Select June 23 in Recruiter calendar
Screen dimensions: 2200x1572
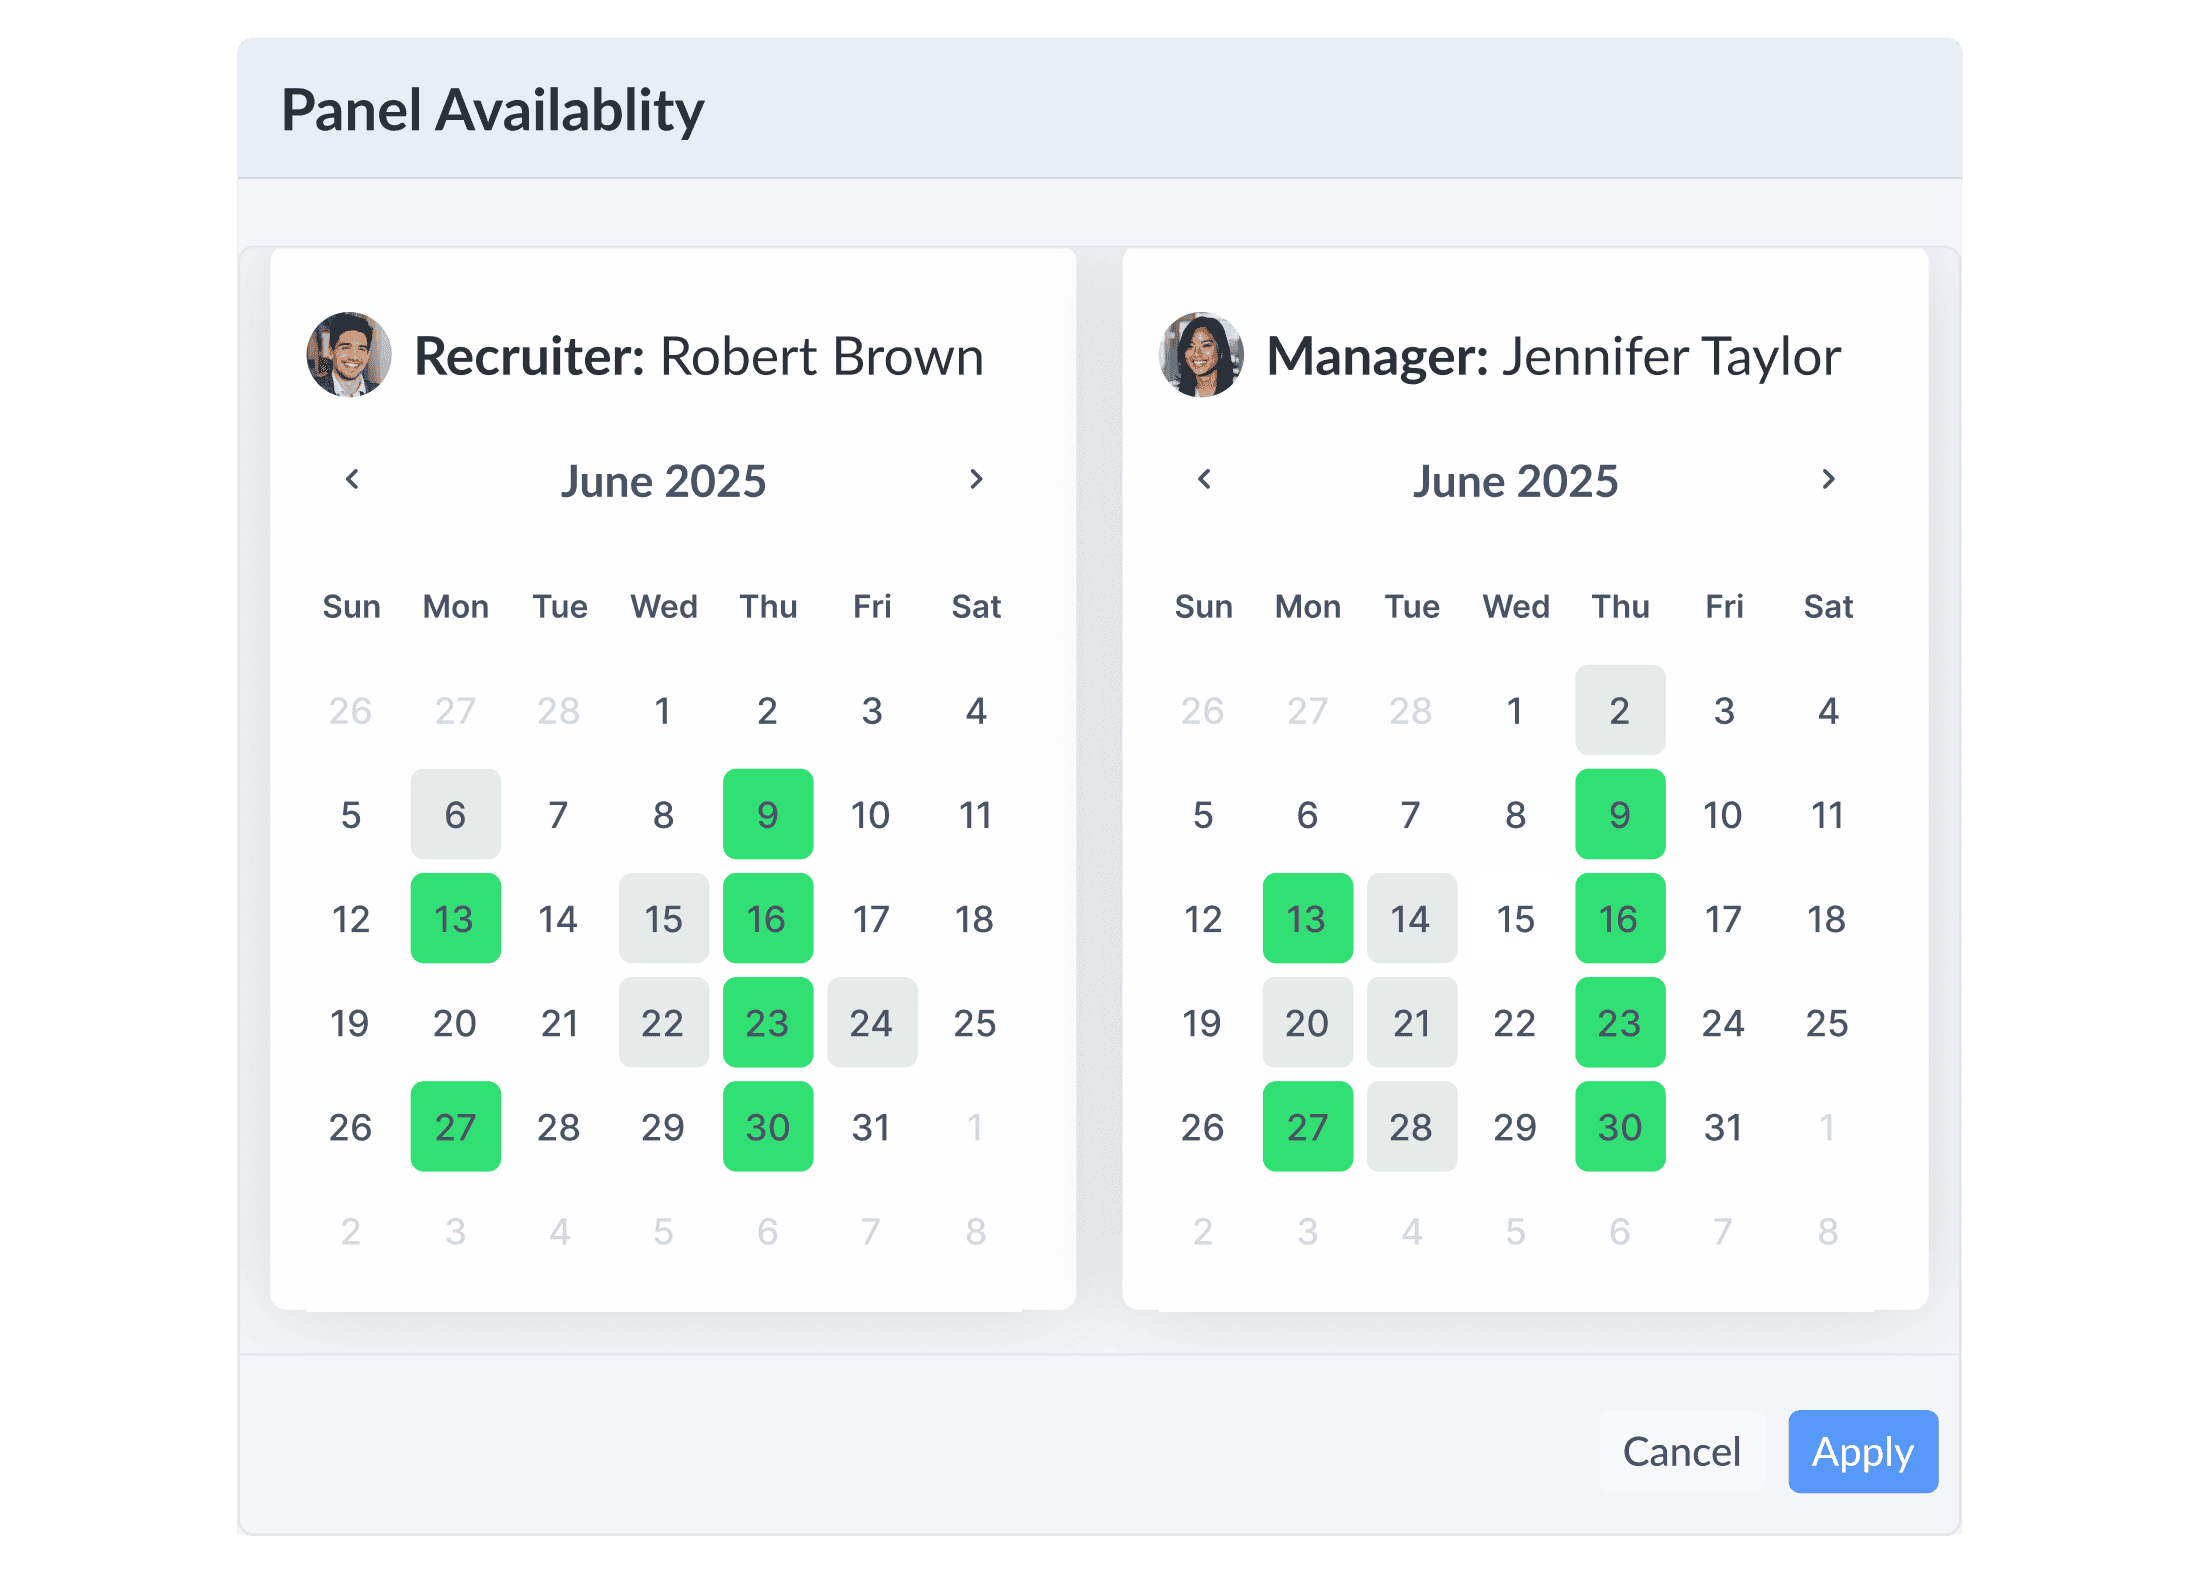[768, 1022]
